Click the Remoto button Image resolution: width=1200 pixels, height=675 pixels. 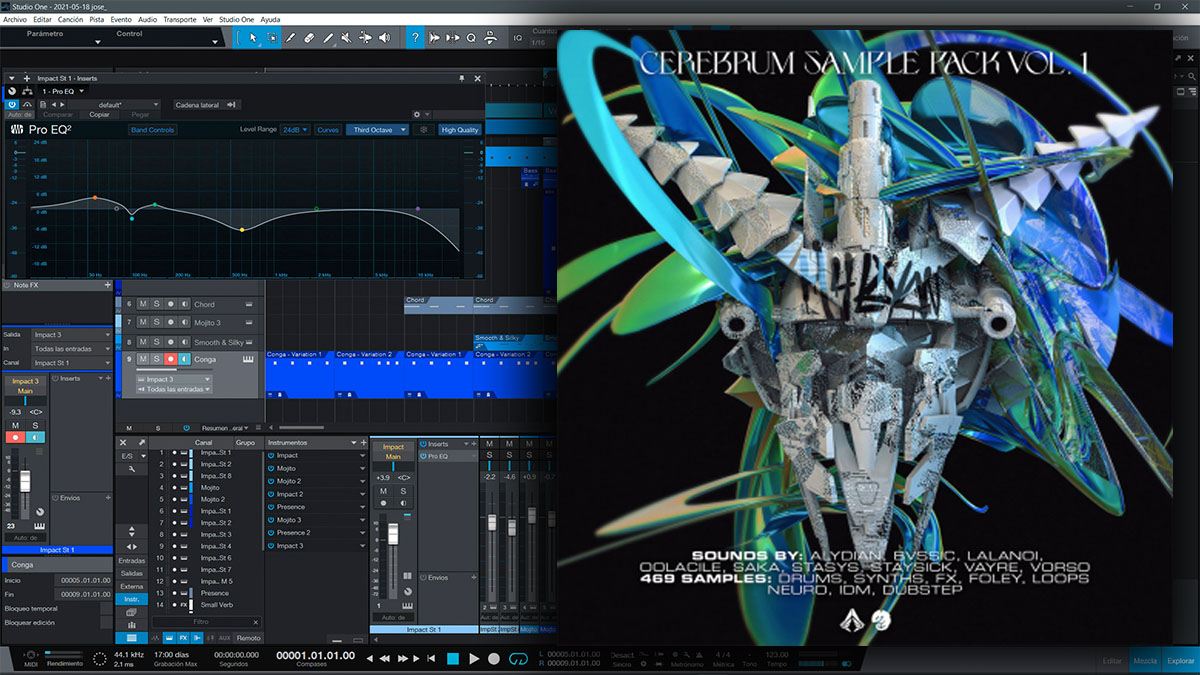[248, 638]
